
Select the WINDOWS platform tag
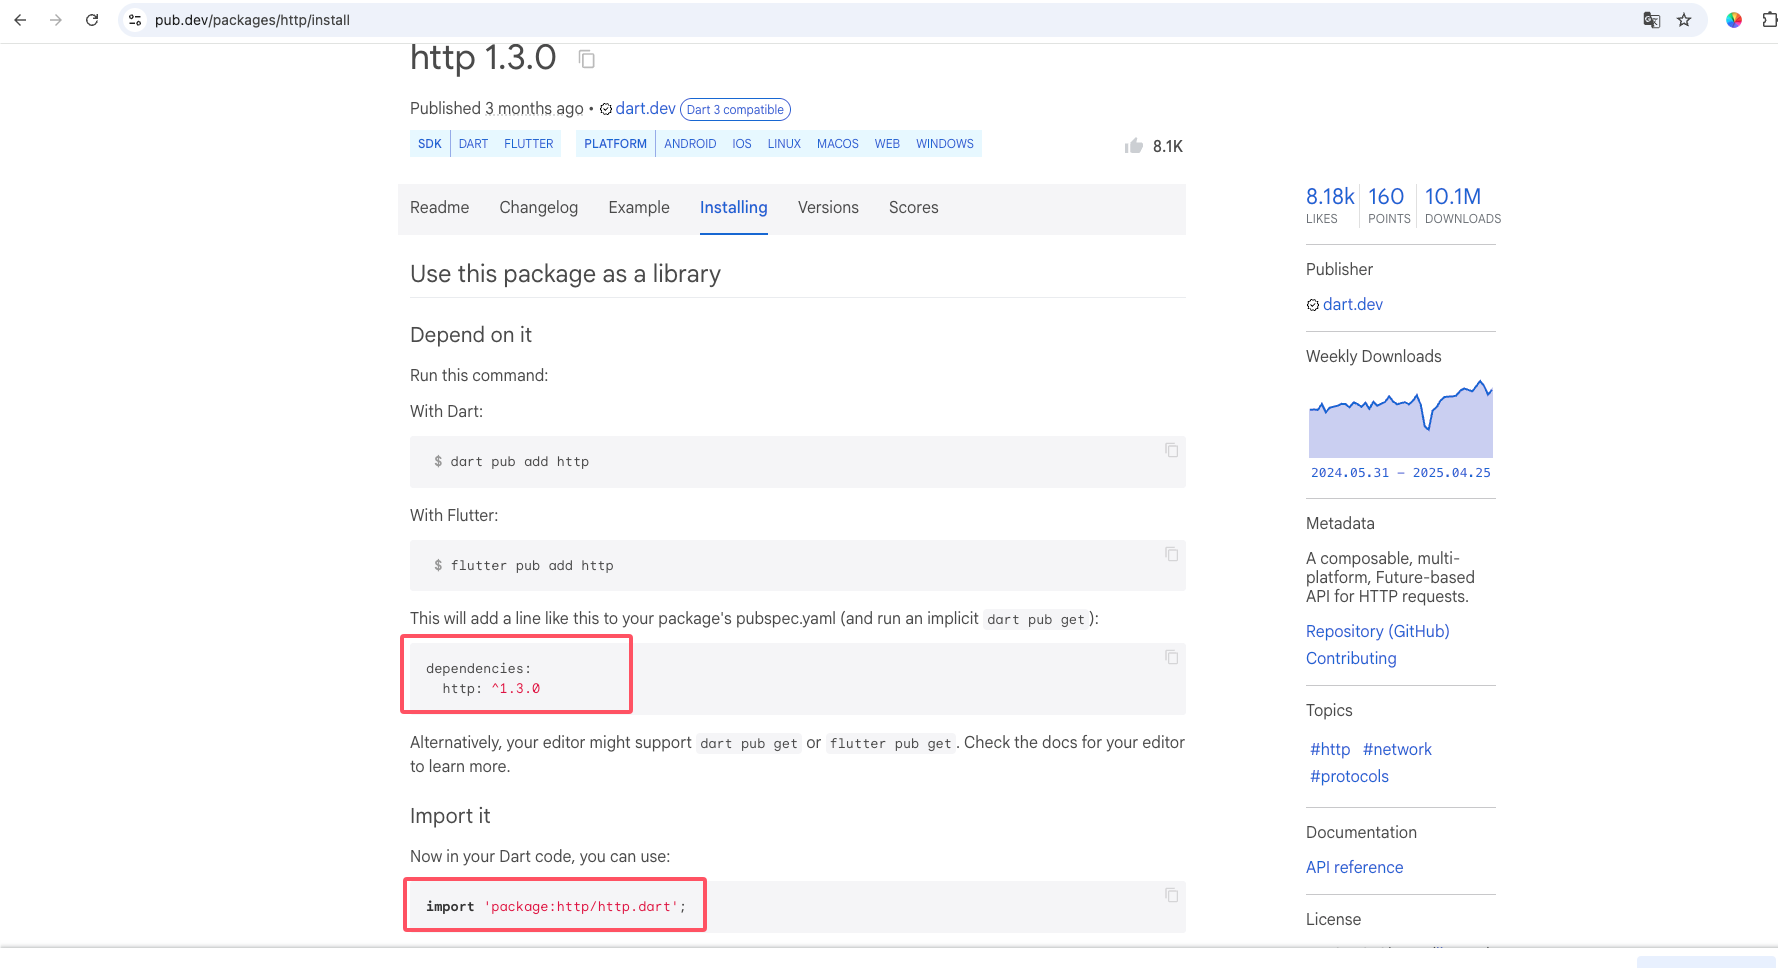[x=944, y=144]
